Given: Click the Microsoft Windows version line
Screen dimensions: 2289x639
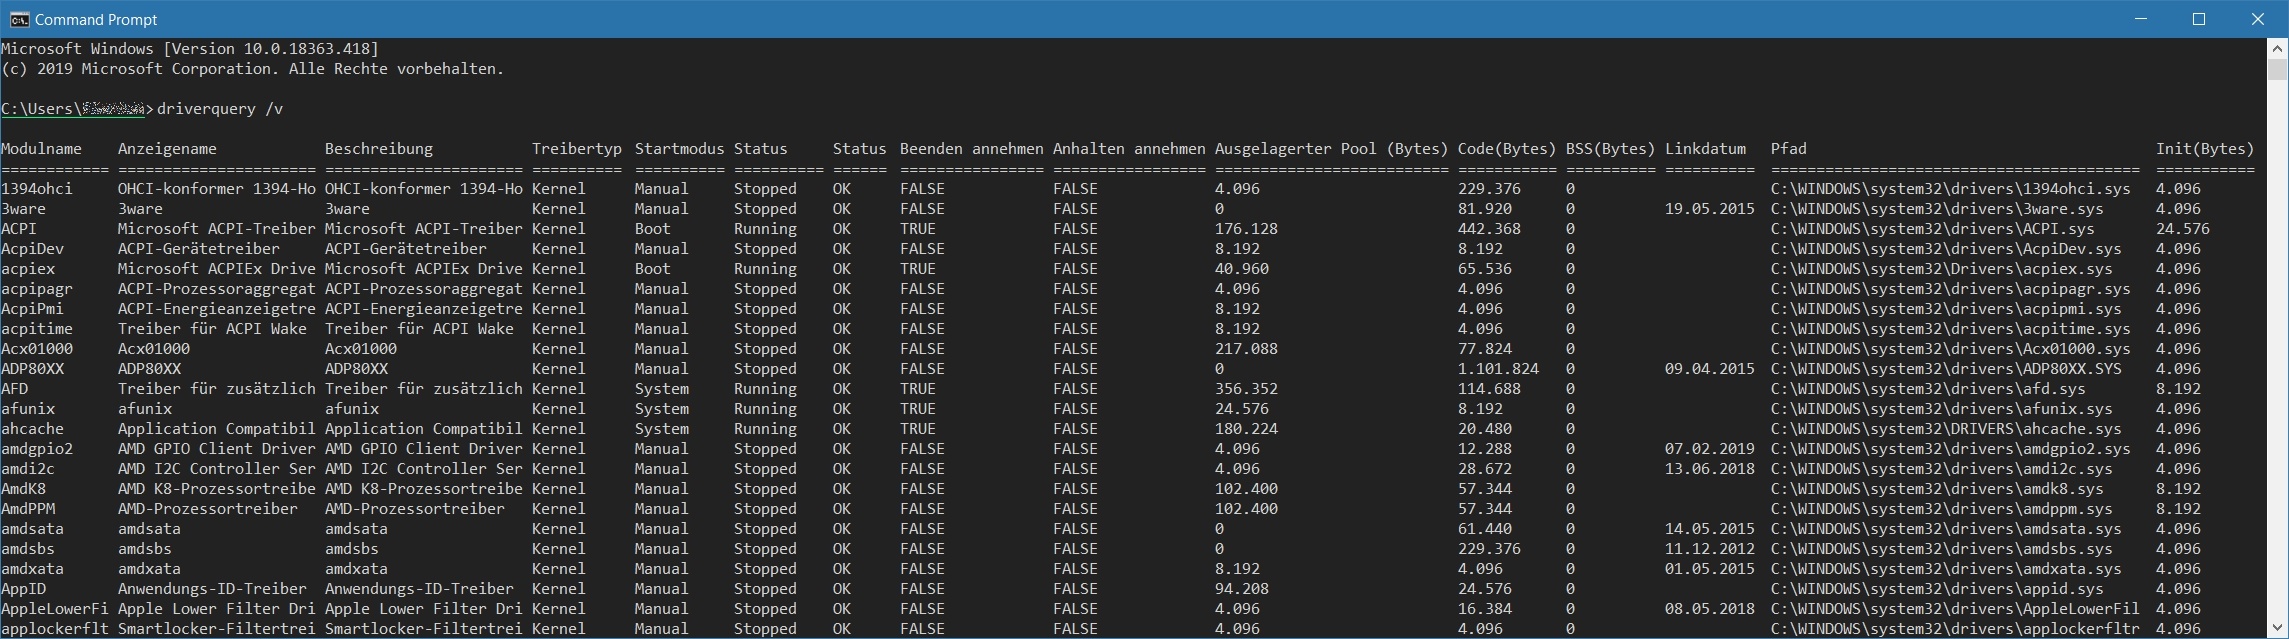Looking at the screenshot, I should pos(190,49).
